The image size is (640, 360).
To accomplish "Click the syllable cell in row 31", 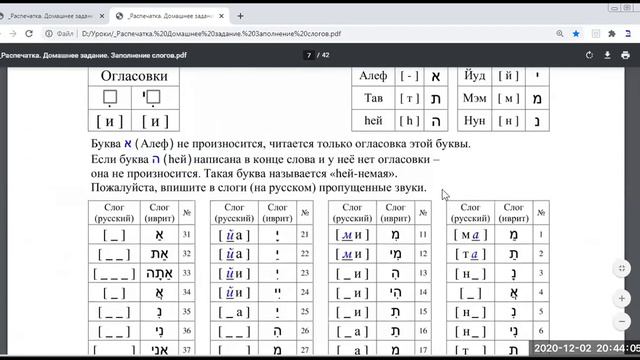I will 160,235.
